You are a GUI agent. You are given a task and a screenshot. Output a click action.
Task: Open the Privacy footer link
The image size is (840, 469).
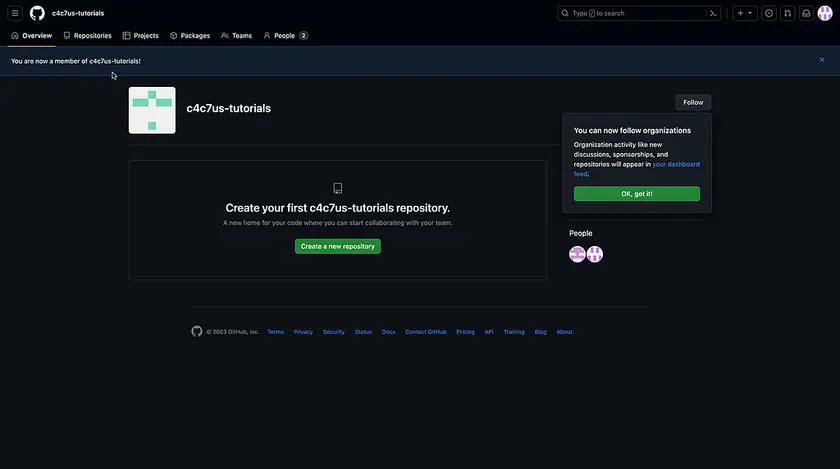pyautogui.click(x=303, y=332)
